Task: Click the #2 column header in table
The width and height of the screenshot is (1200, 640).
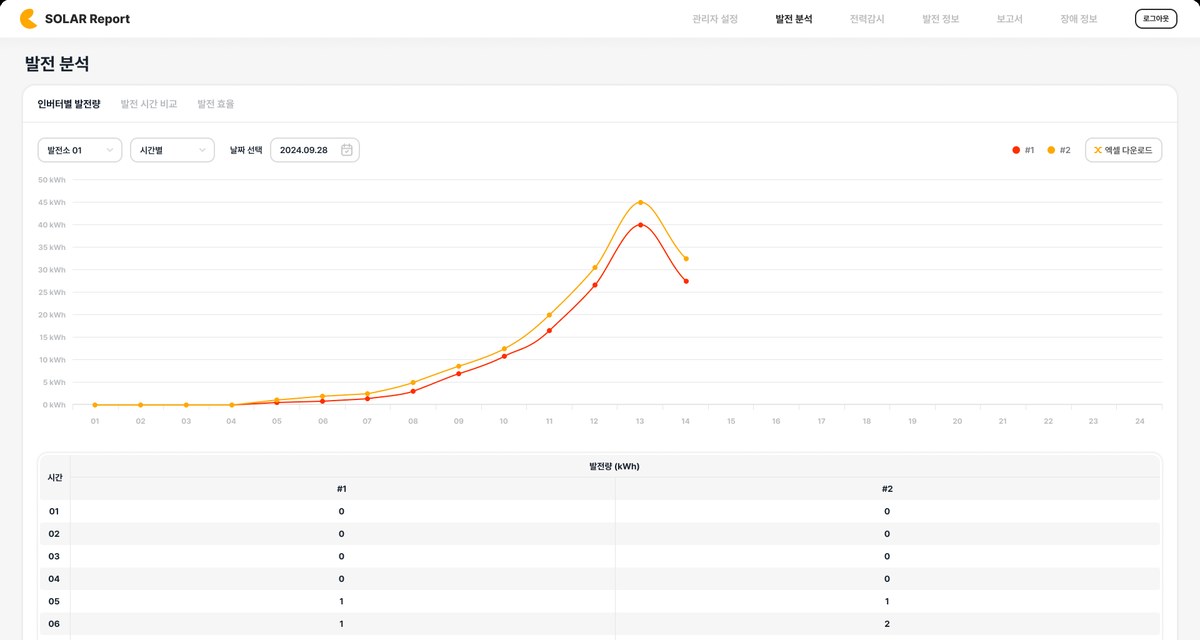Action: (x=887, y=489)
